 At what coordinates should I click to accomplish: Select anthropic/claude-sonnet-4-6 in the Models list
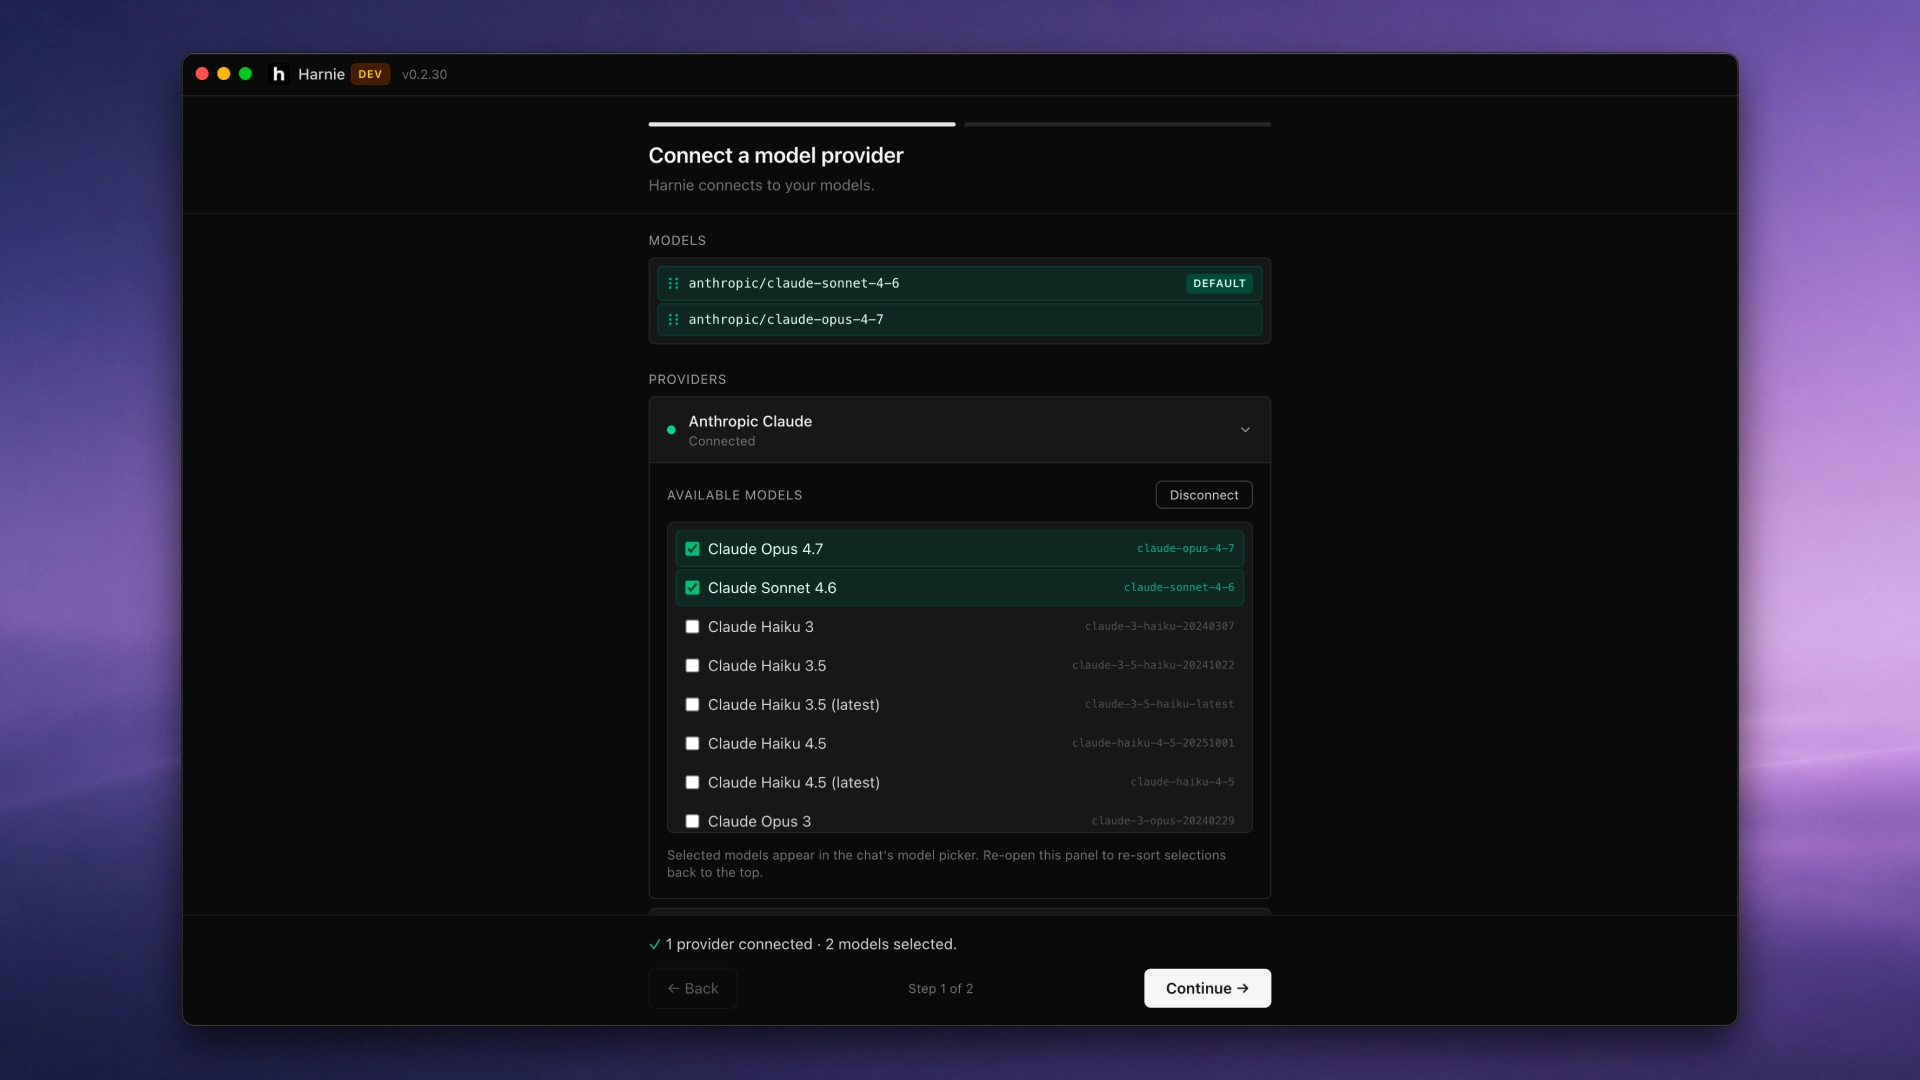click(960, 284)
